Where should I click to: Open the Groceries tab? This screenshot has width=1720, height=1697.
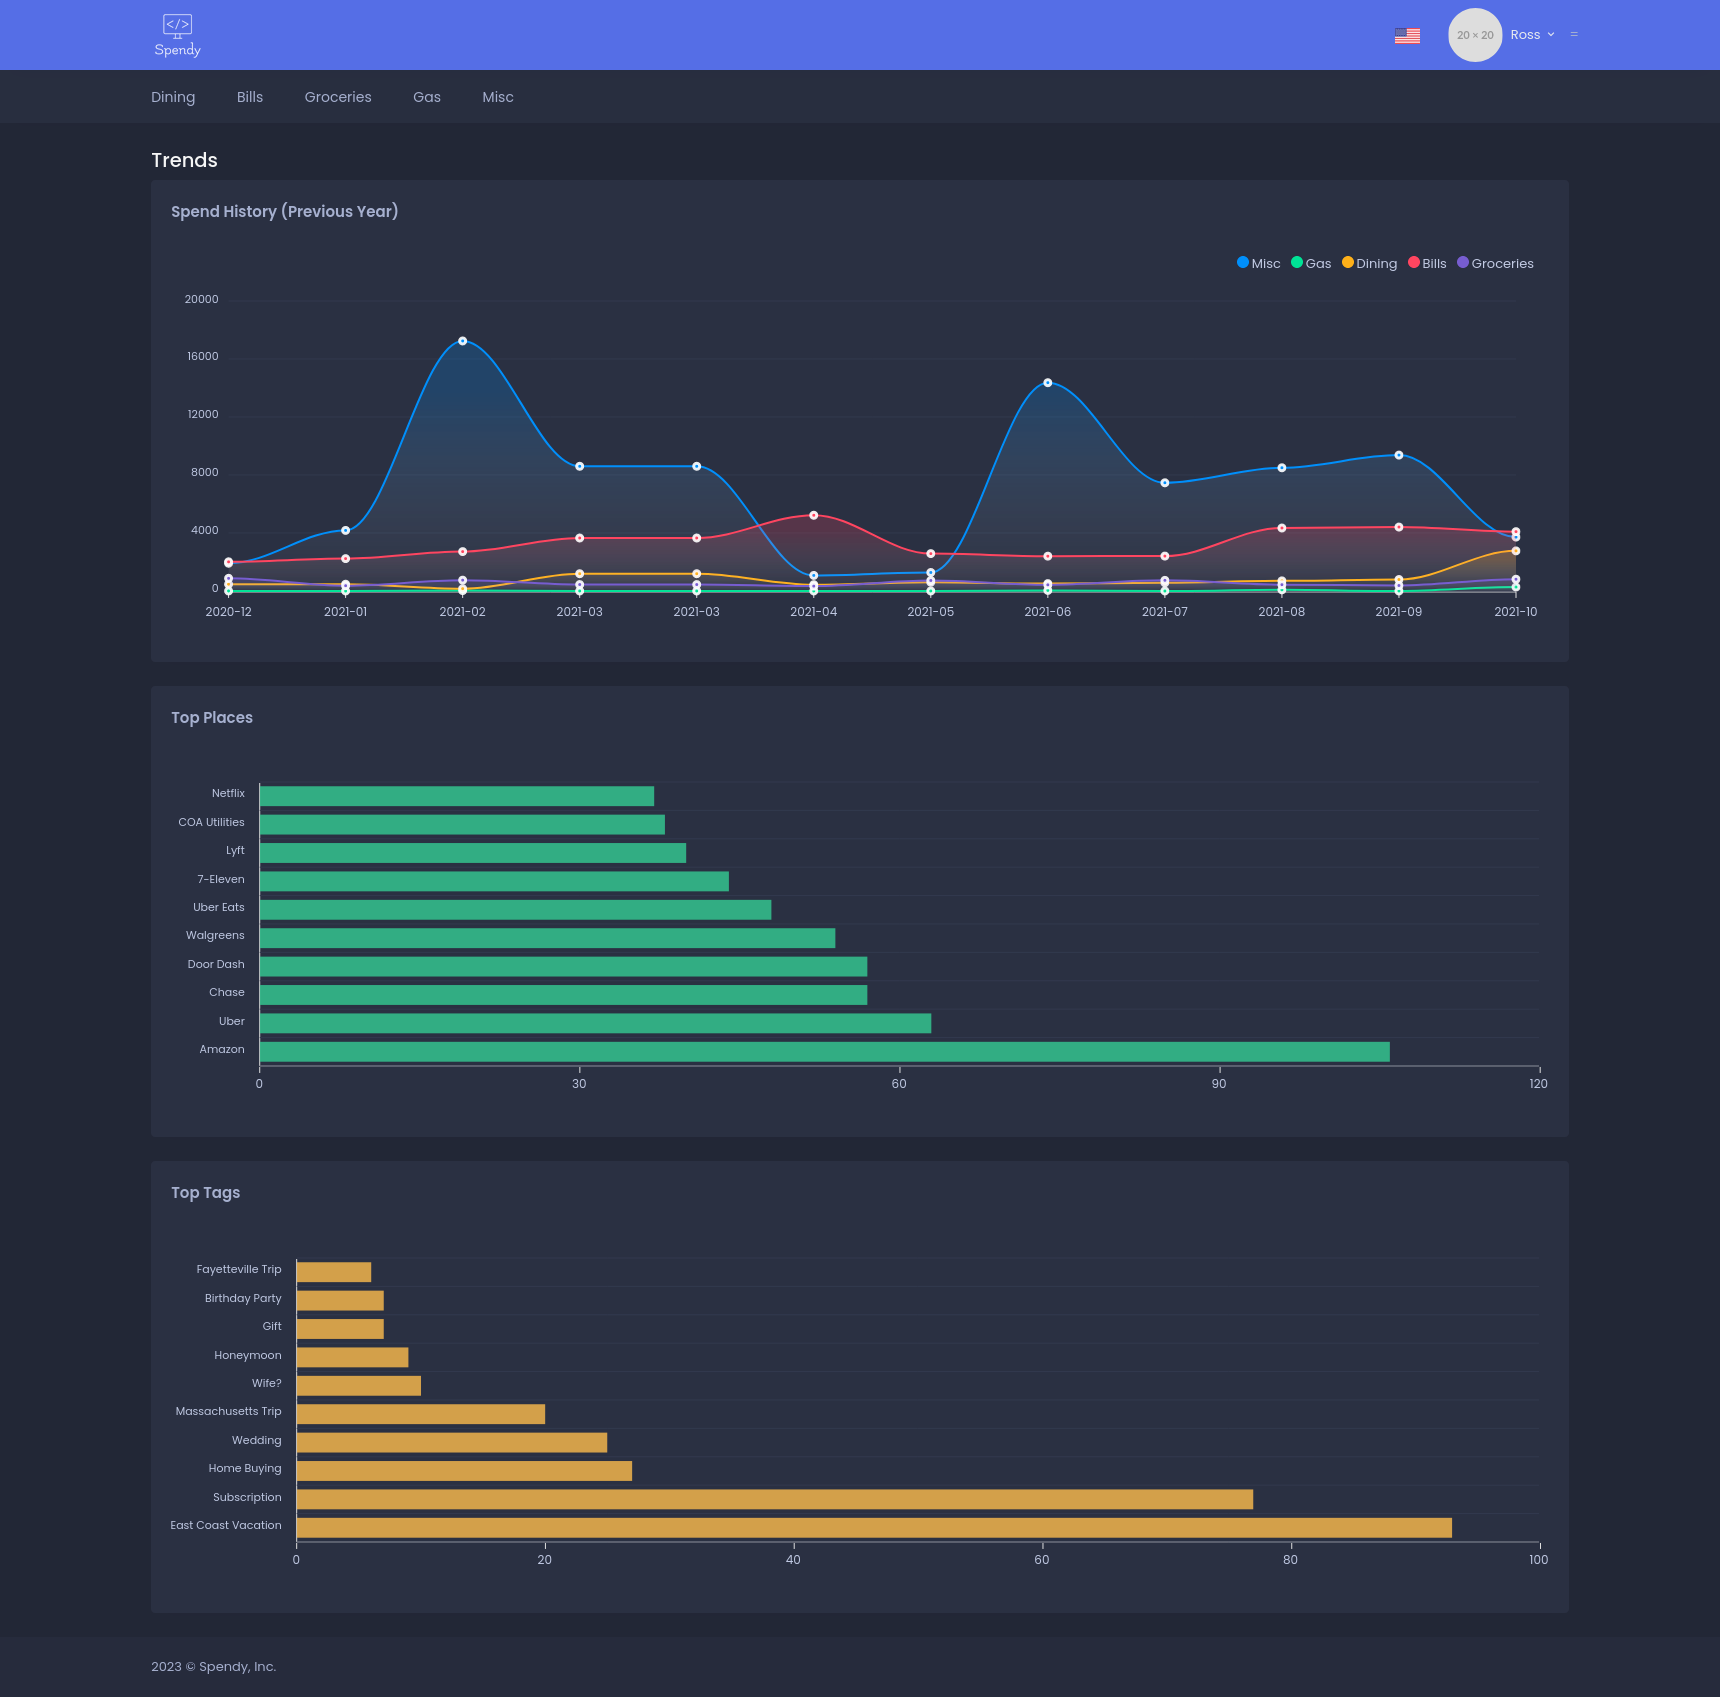[338, 97]
